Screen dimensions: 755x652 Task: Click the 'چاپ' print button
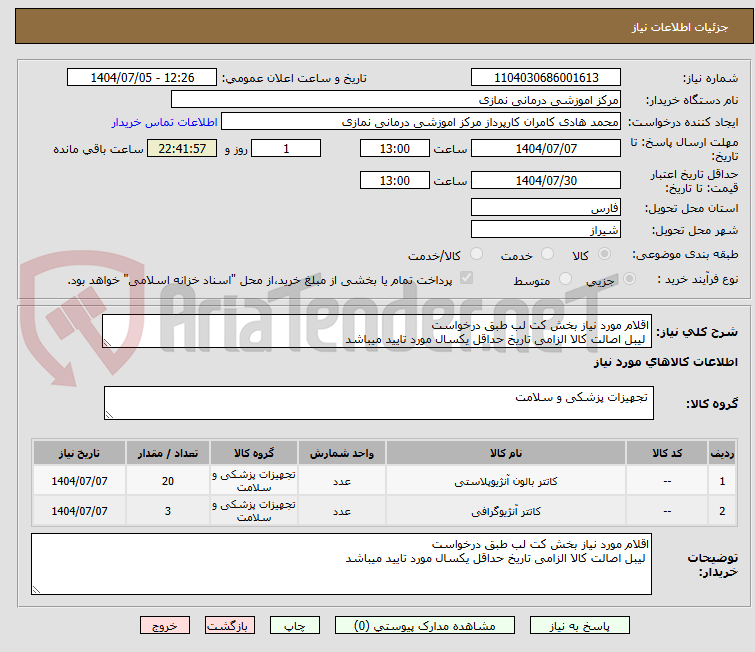click(x=295, y=626)
